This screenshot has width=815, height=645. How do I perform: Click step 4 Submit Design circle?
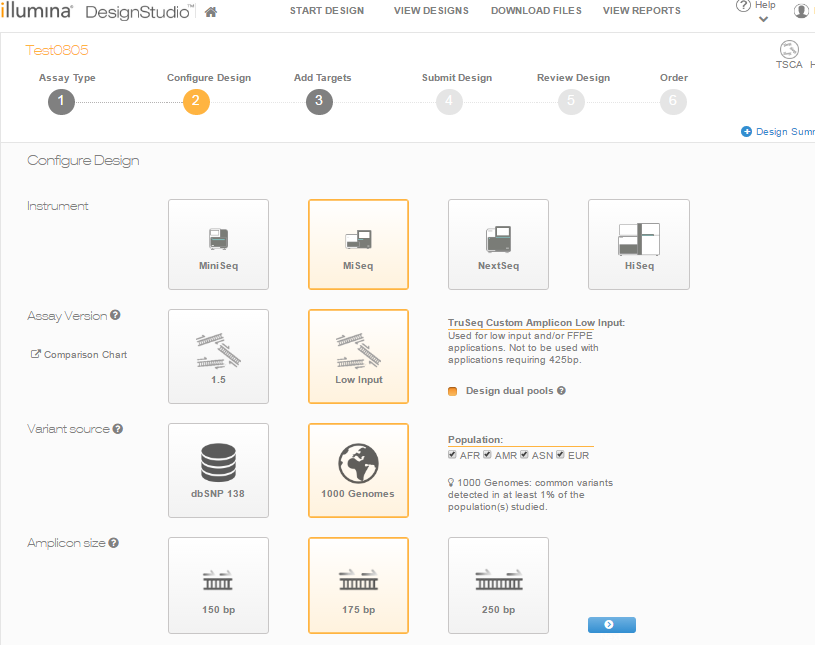[449, 101]
